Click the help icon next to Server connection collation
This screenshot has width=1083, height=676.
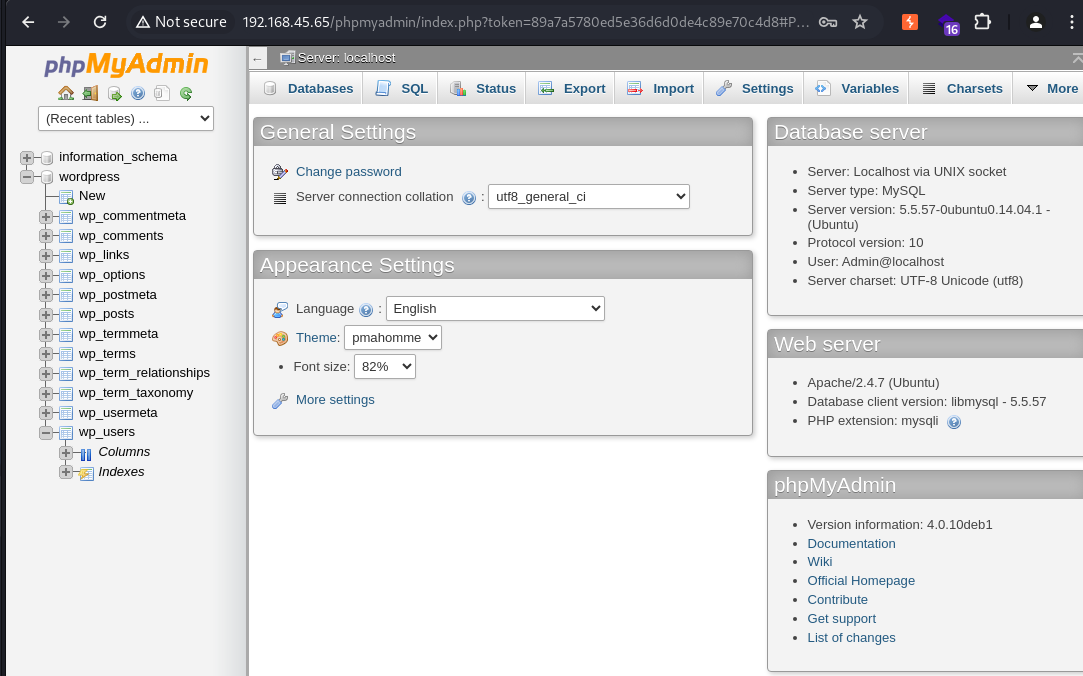coord(469,198)
